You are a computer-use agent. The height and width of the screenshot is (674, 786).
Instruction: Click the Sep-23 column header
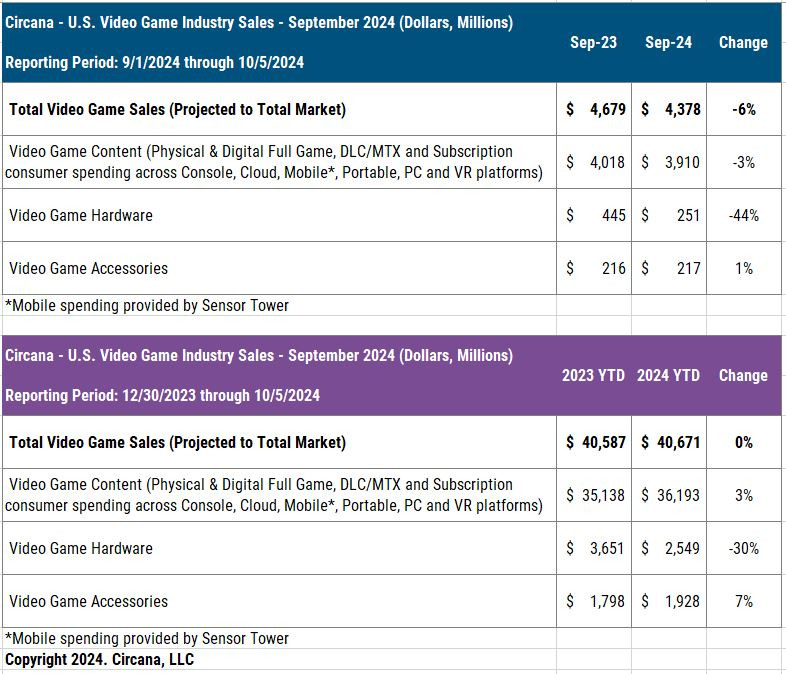593,43
